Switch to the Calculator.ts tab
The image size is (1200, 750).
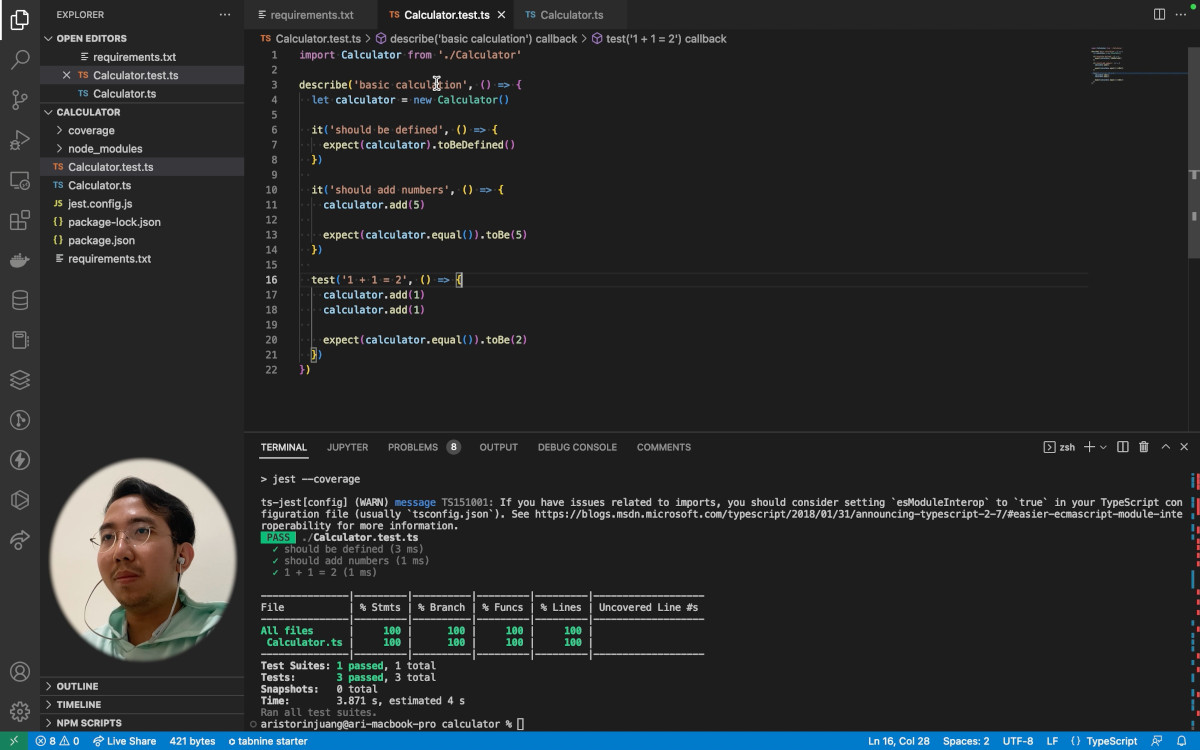(567, 15)
